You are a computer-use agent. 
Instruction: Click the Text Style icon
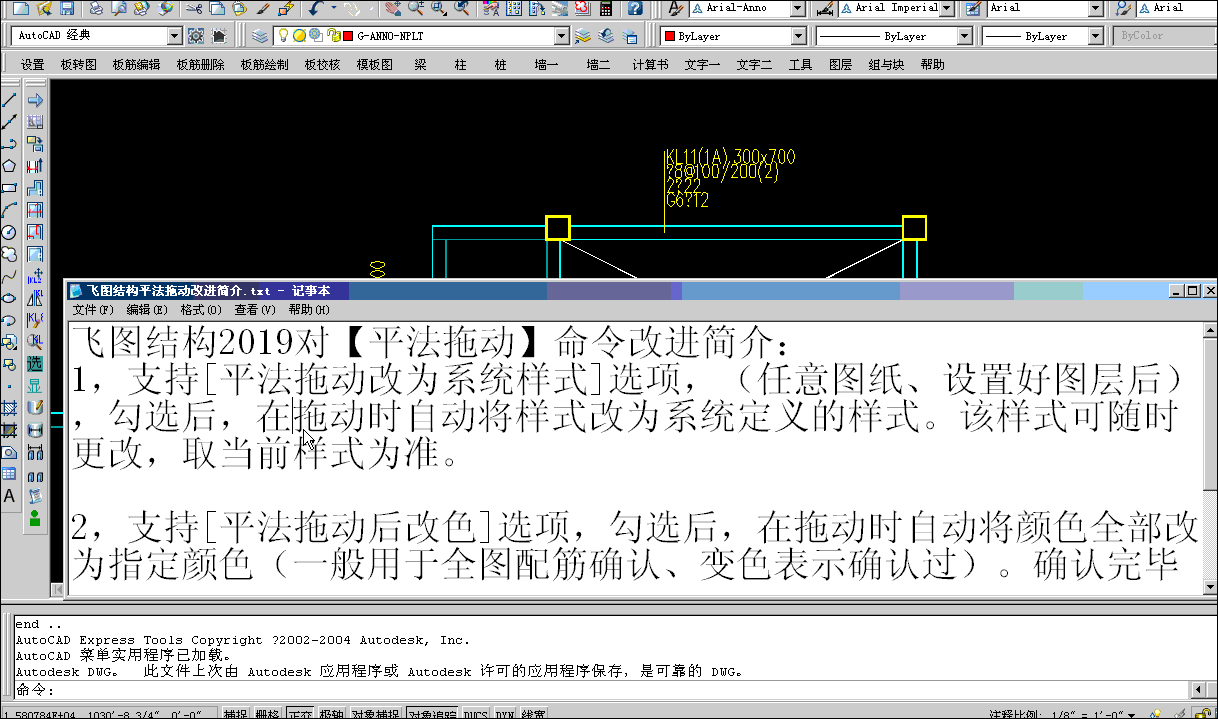pos(676,8)
